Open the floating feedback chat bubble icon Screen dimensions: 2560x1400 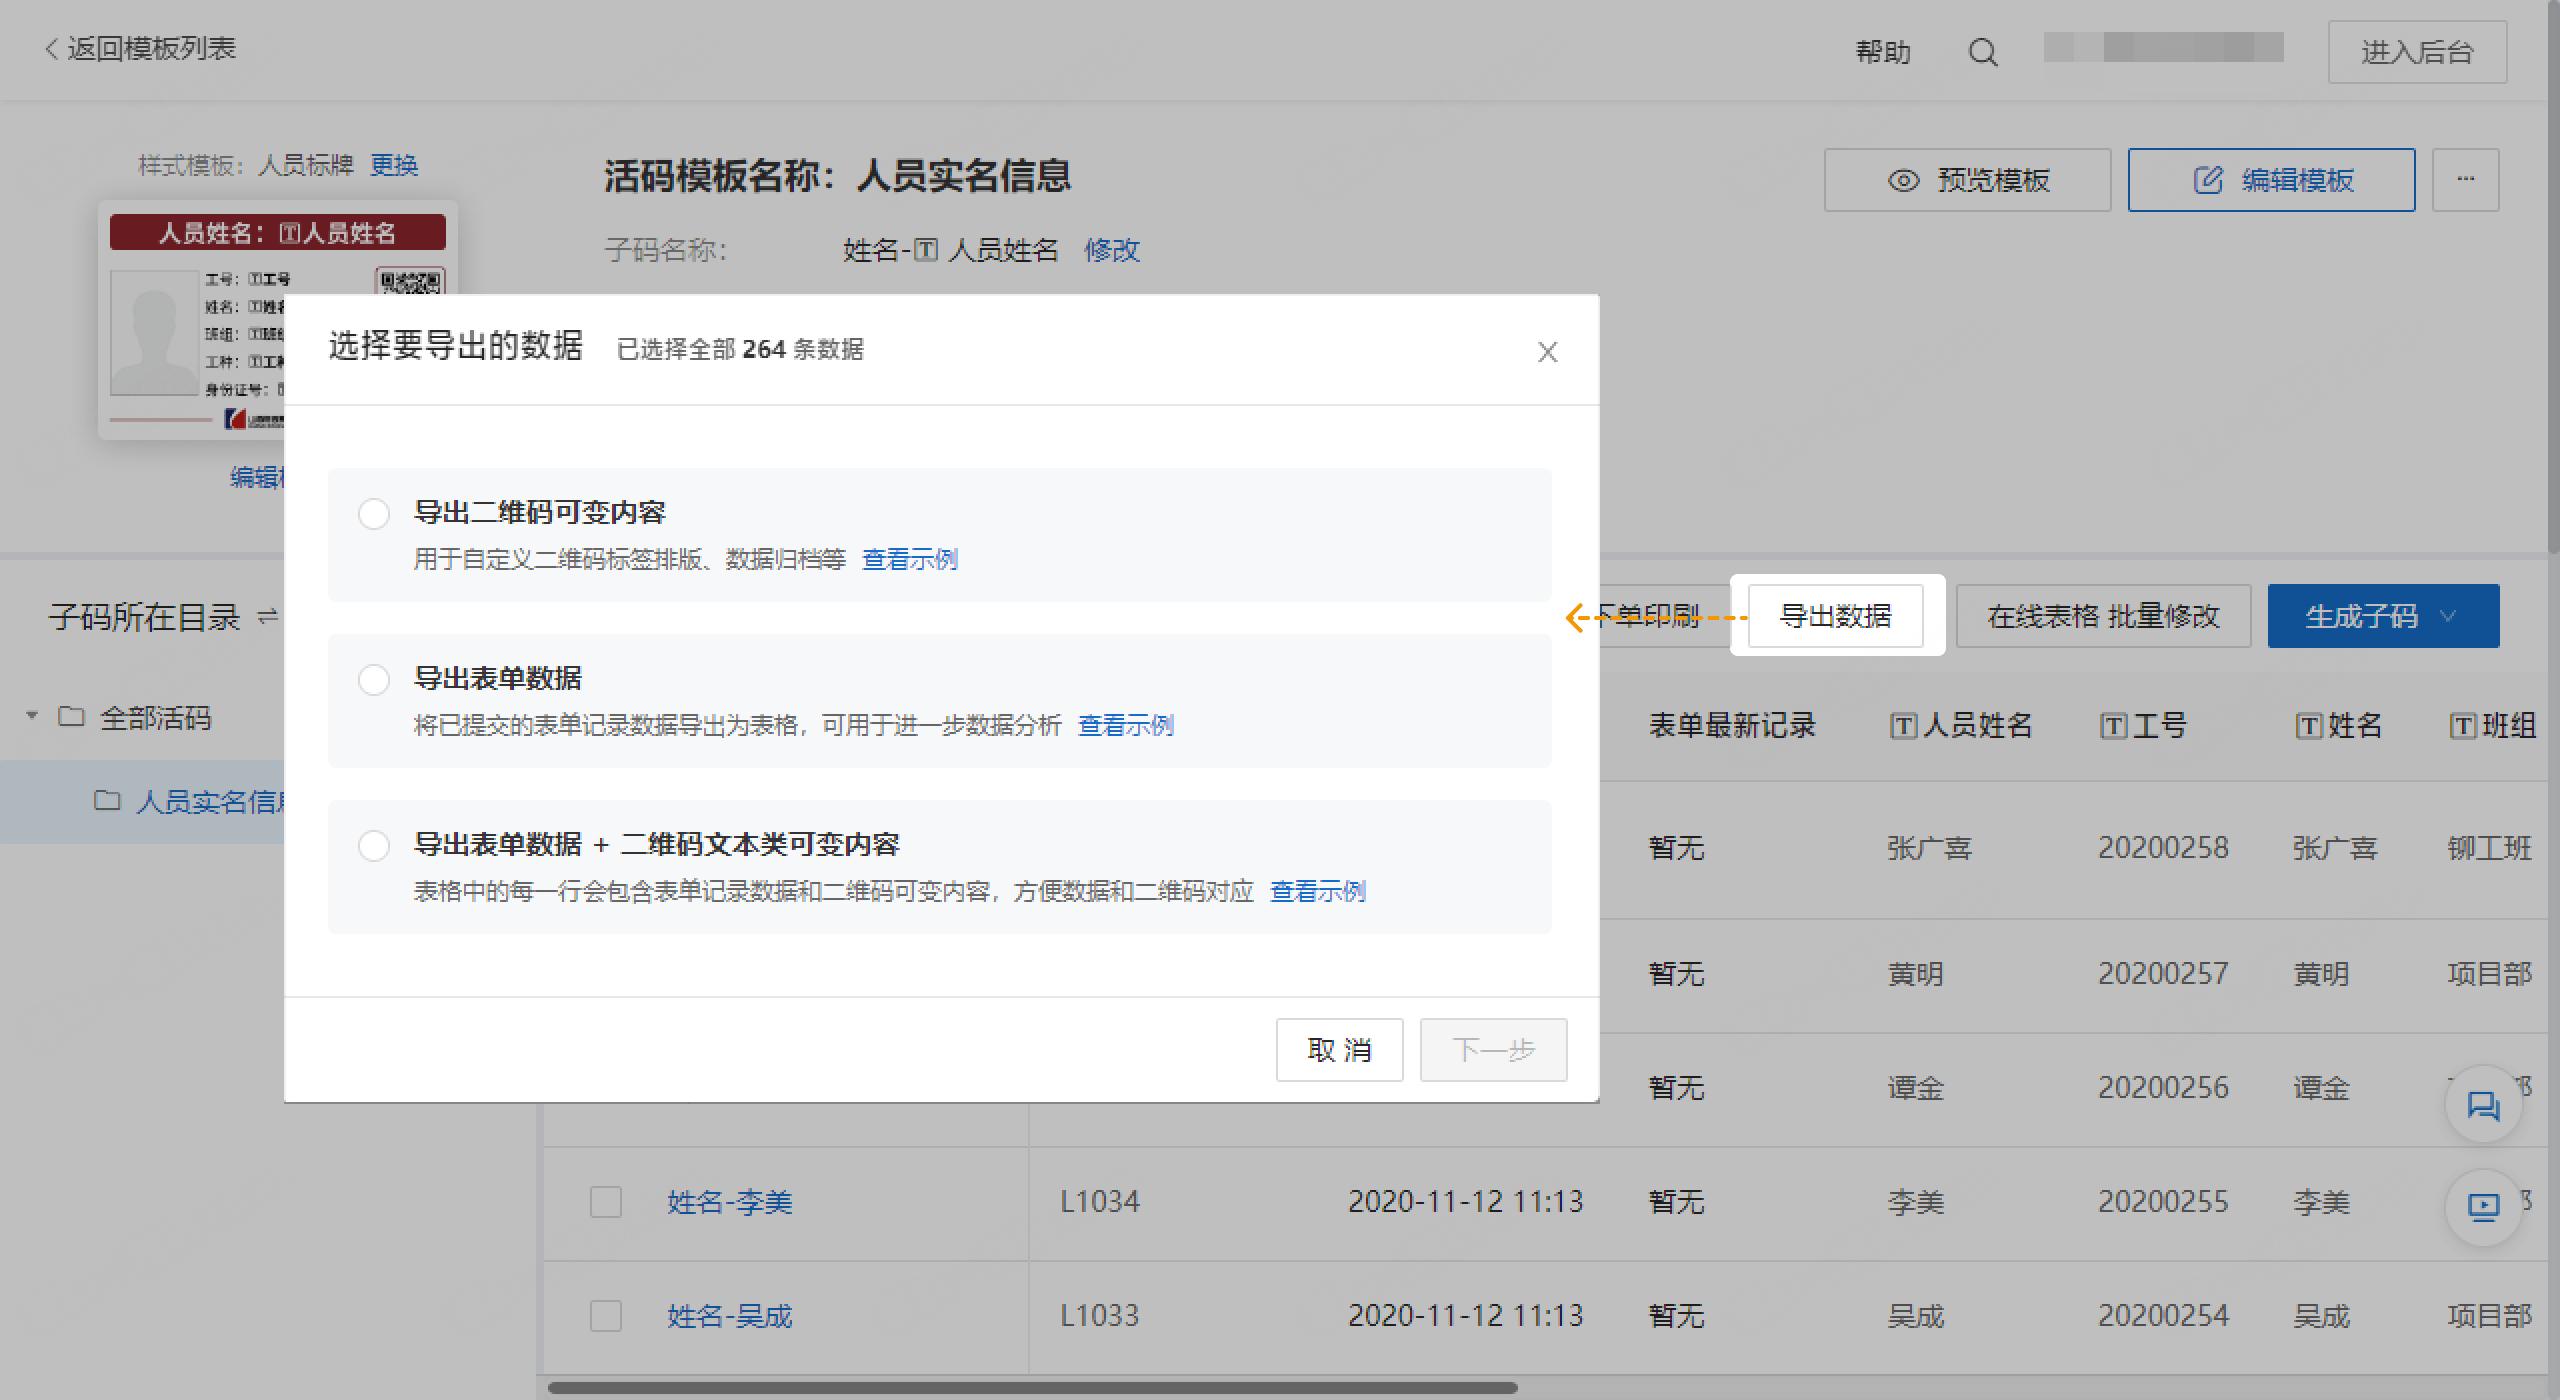[2483, 1103]
